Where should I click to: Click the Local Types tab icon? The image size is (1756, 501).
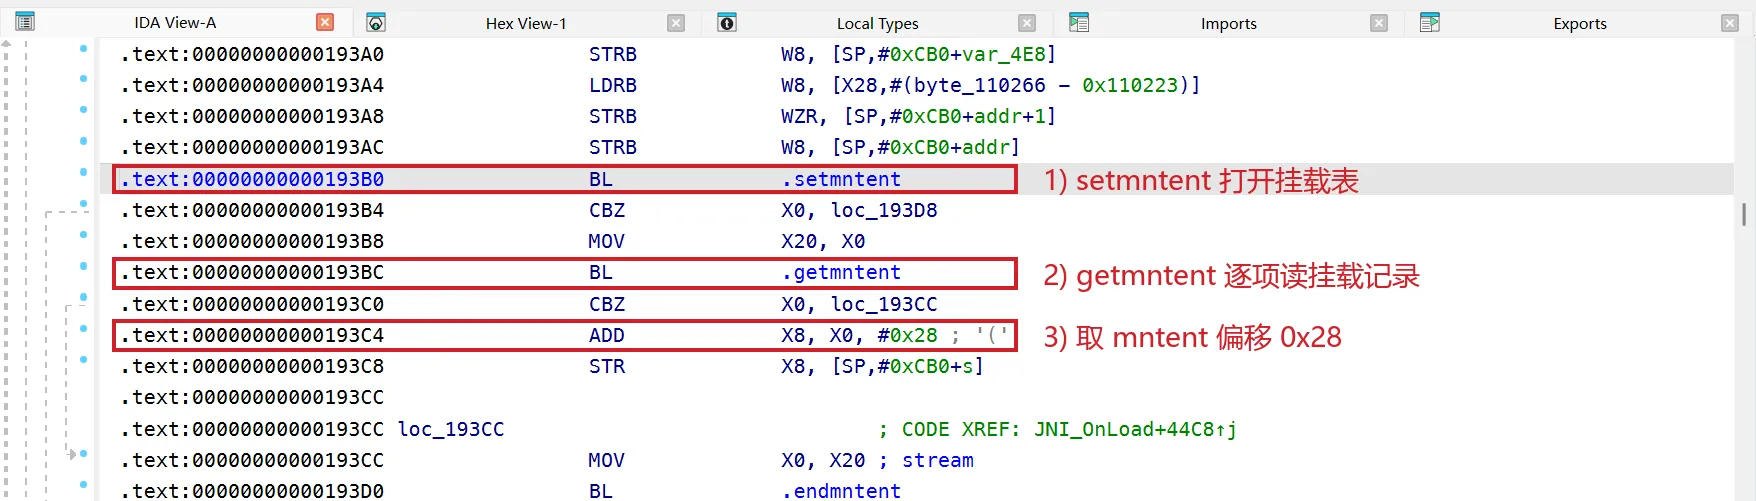click(727, 22)
